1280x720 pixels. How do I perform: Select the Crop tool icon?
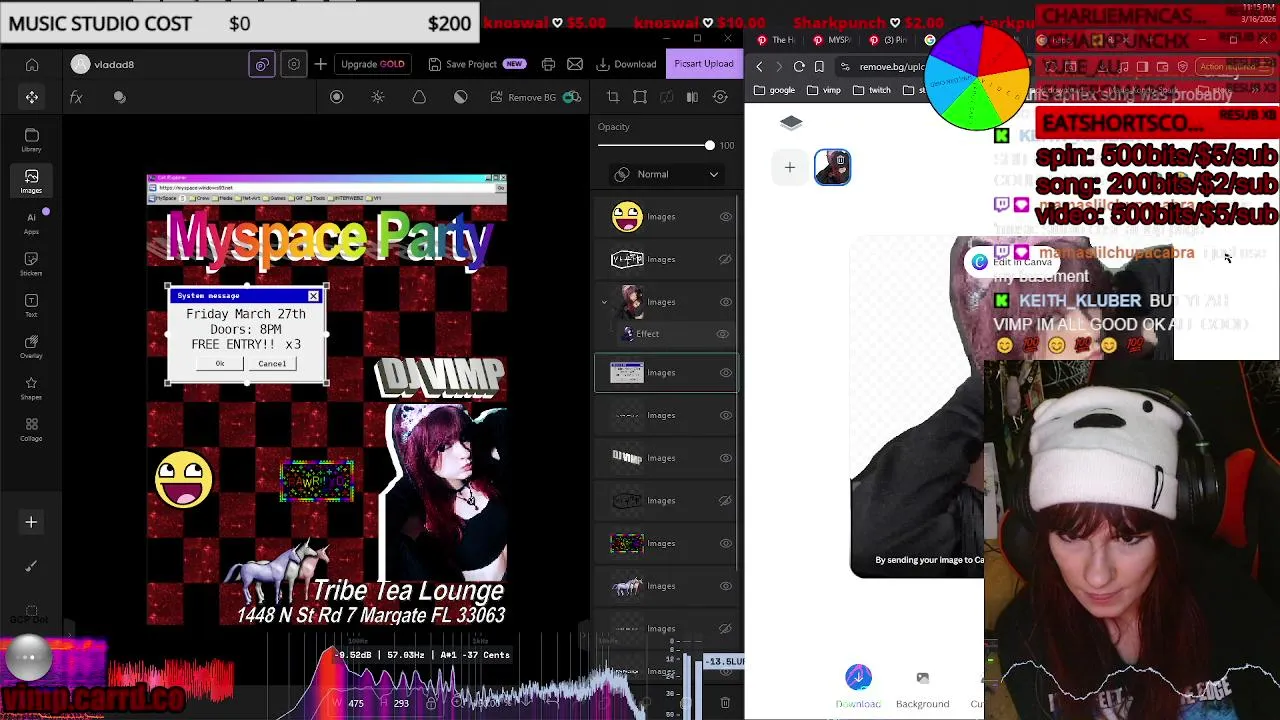[613, 97]
